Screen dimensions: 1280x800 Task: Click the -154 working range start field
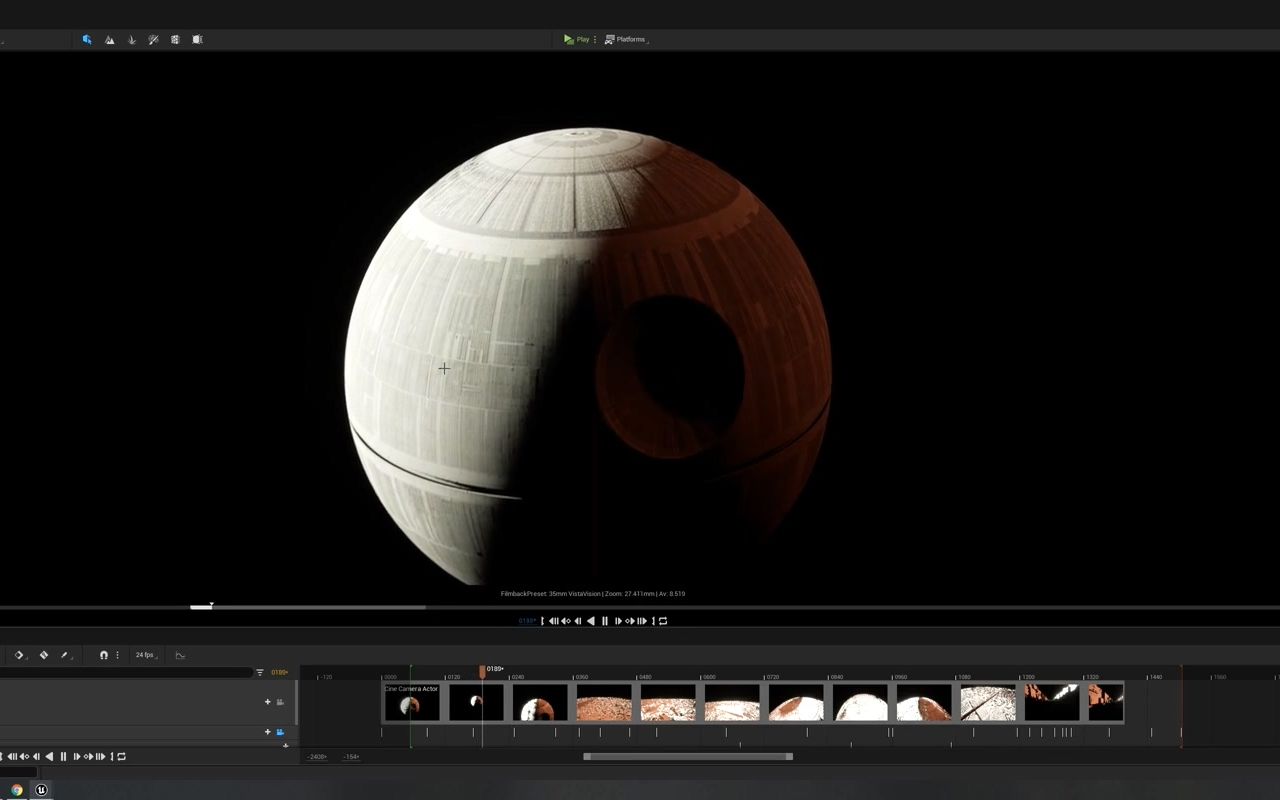click(x=351, y=757)
